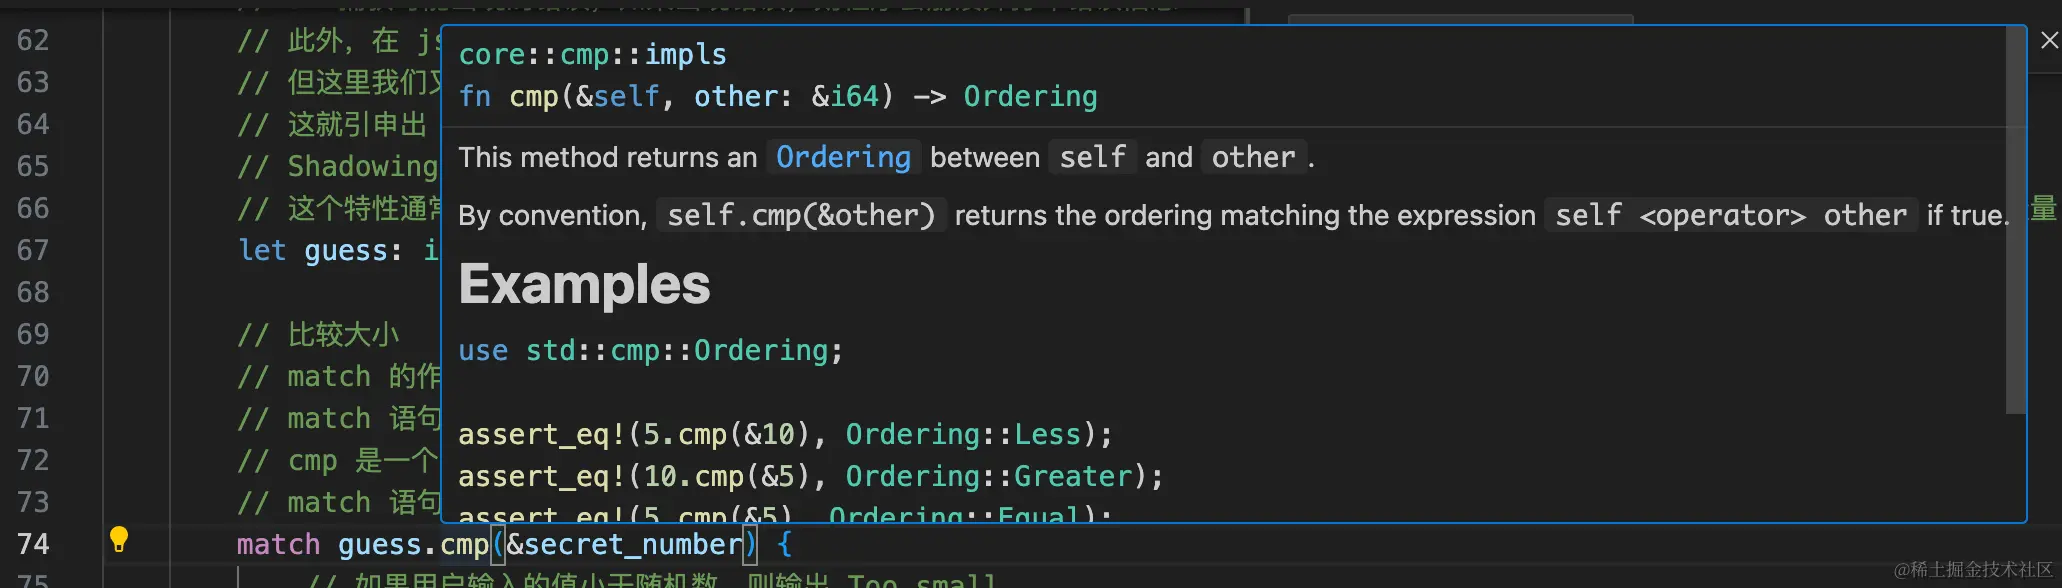The image size is (2062, 588).
Task: Click 'core::cmp::impls' path in the hover popup
Action: click(592, 54)
